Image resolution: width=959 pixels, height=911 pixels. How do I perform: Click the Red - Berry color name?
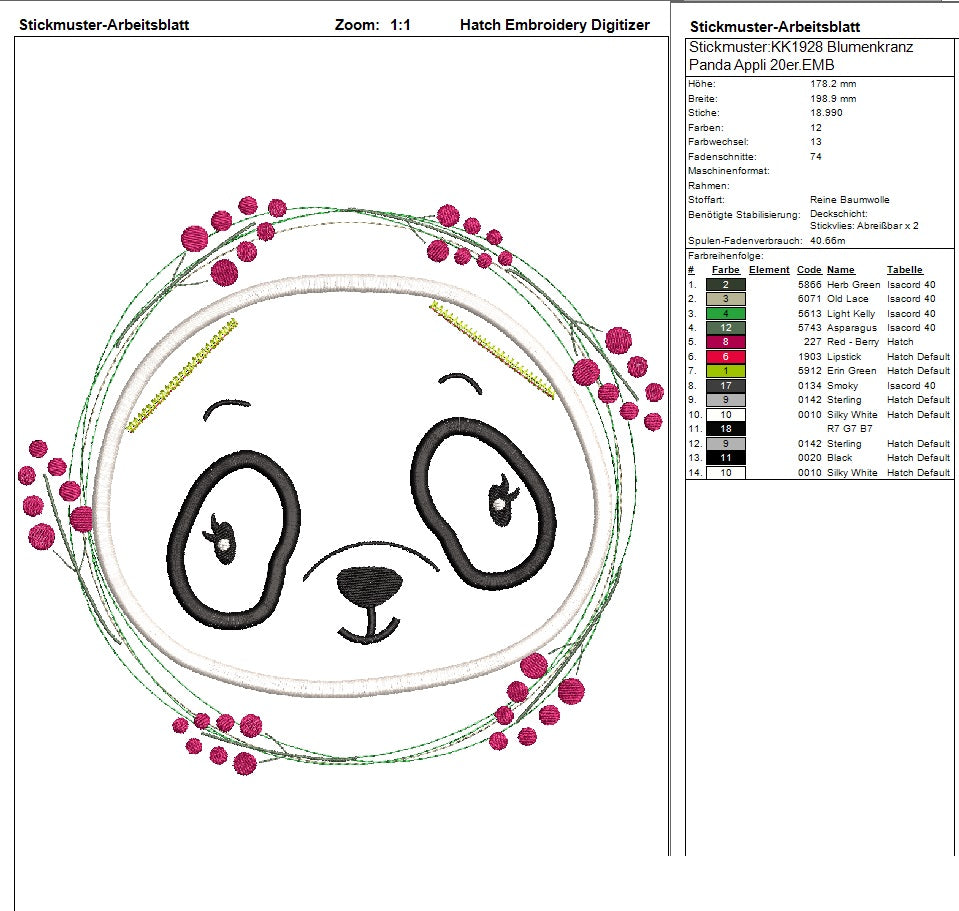pyautogui.click(x=853, y=342)
